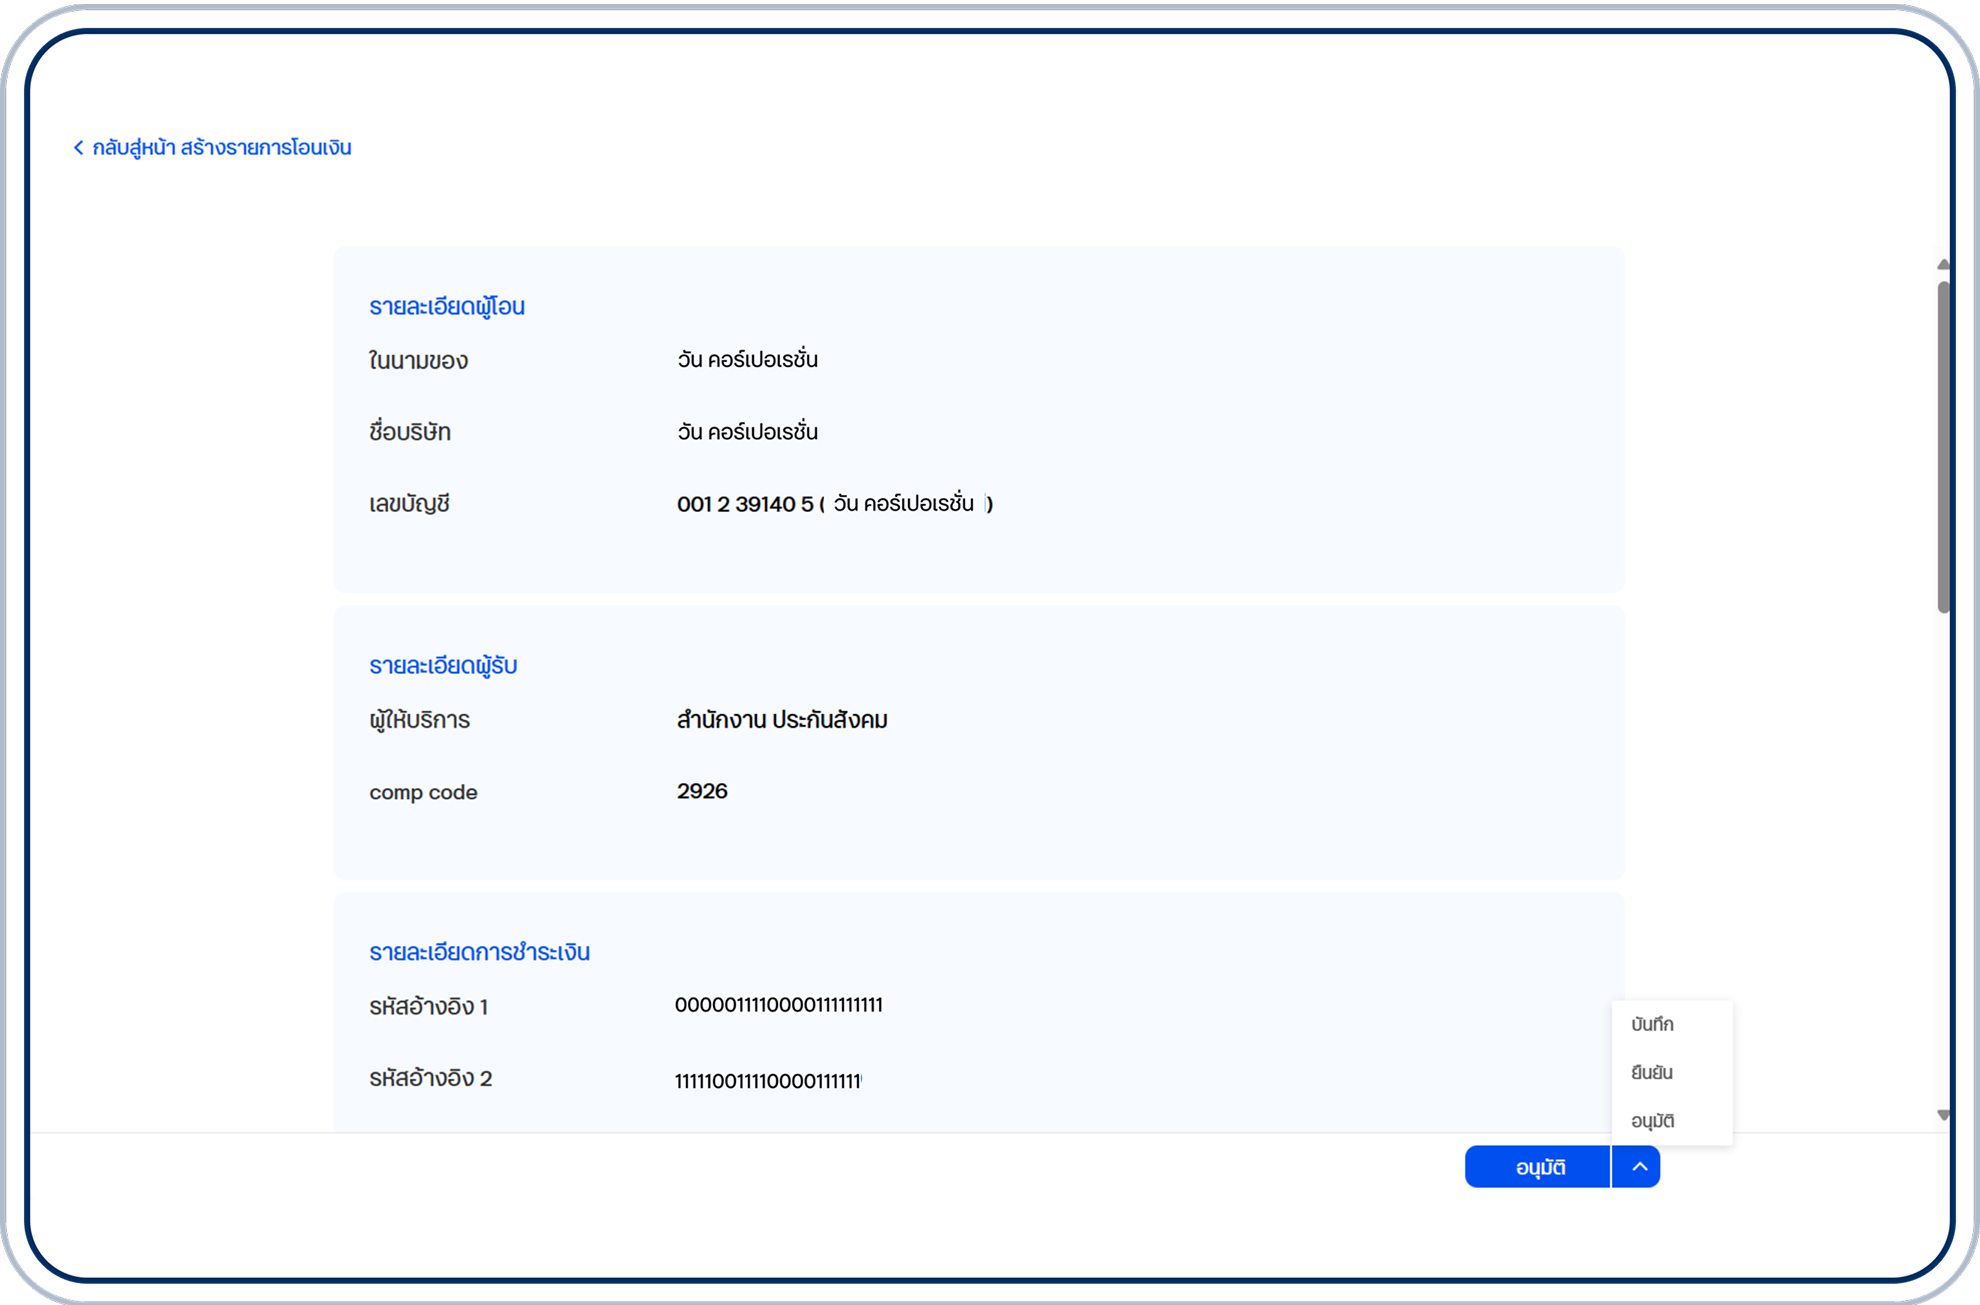Screen dimensions: 1980x1305
Task: Collapse the action menu with chevron-up
Action: pyautogui.click(x=1638, y=1167)
